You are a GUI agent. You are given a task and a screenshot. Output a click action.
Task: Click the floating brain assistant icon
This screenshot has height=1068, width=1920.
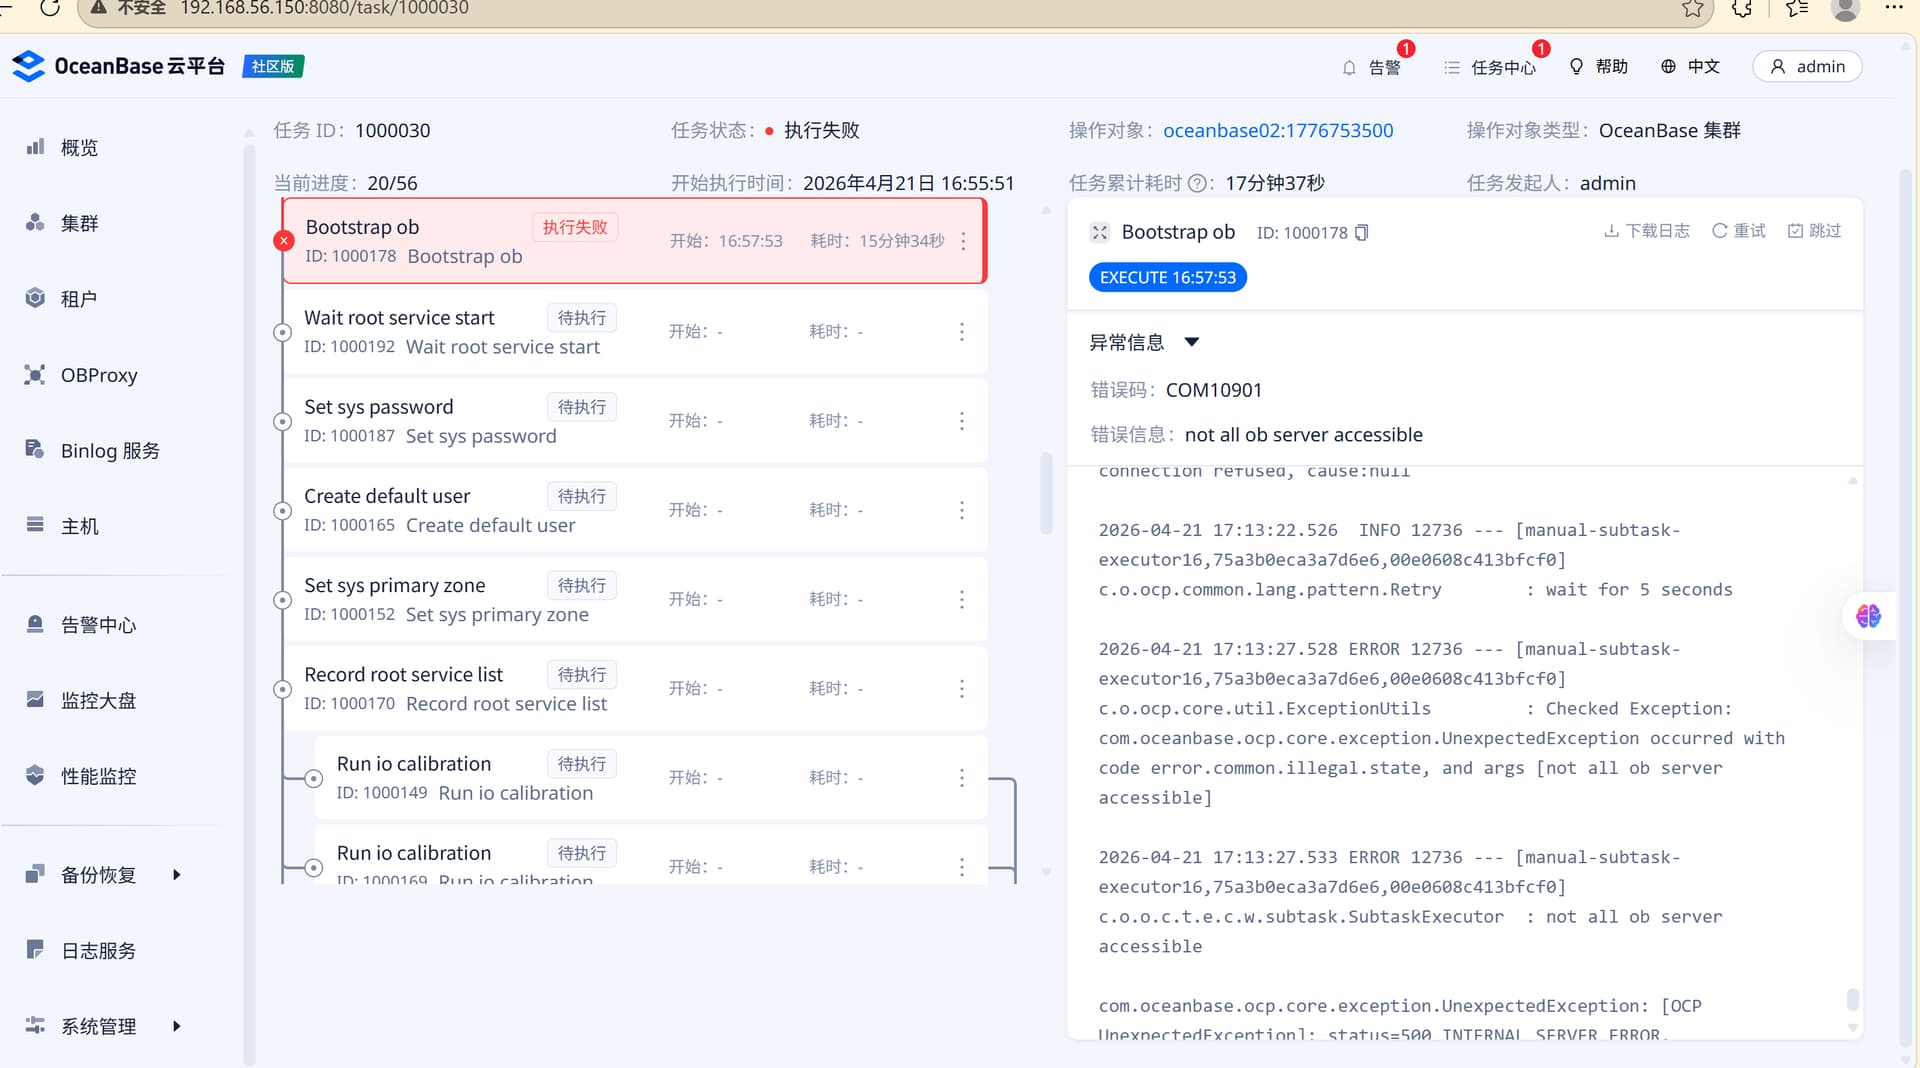[x=1868, y=616]
